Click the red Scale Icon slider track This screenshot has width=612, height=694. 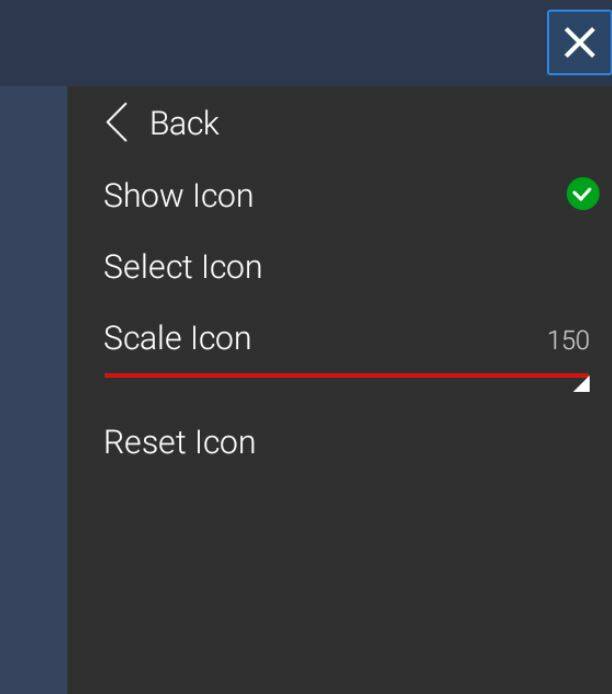click(300, 375)
